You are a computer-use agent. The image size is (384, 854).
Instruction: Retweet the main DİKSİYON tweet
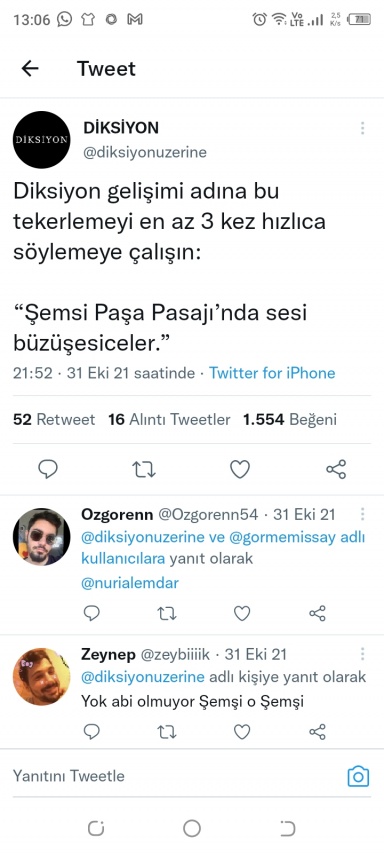[144, 469]
